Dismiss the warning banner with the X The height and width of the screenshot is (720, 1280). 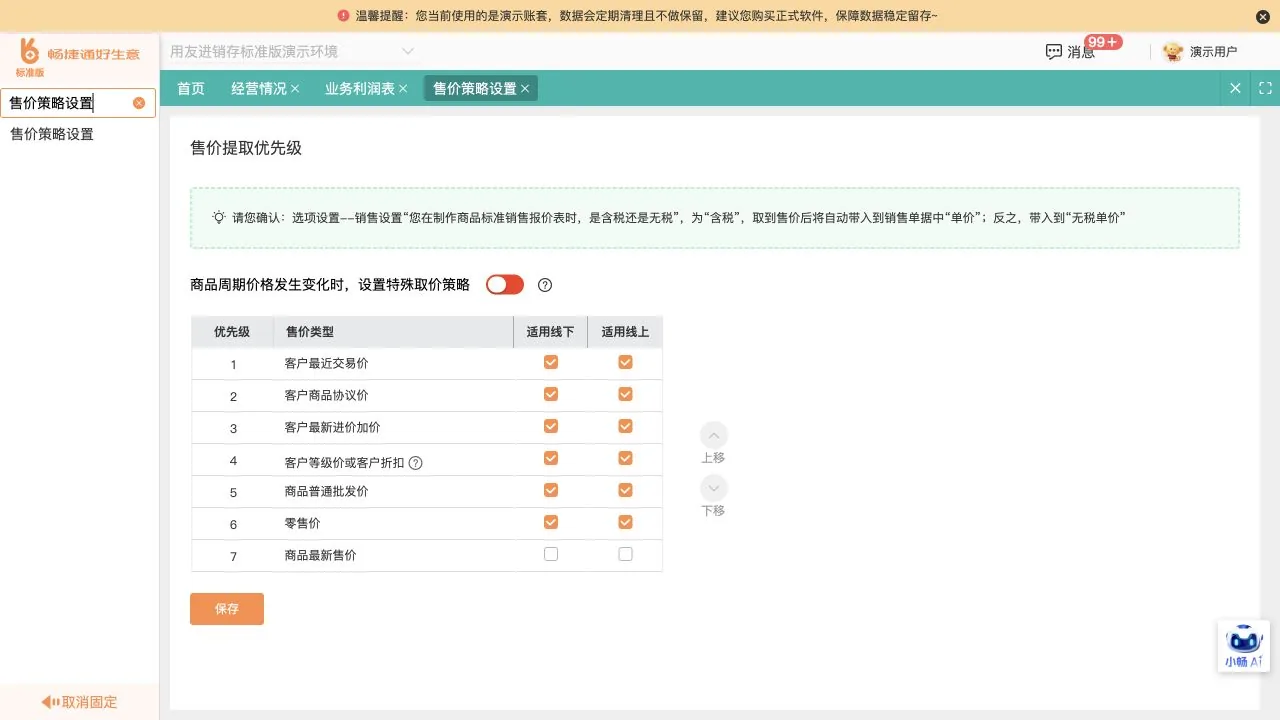pyautogui.click(x=1262, y=16)
